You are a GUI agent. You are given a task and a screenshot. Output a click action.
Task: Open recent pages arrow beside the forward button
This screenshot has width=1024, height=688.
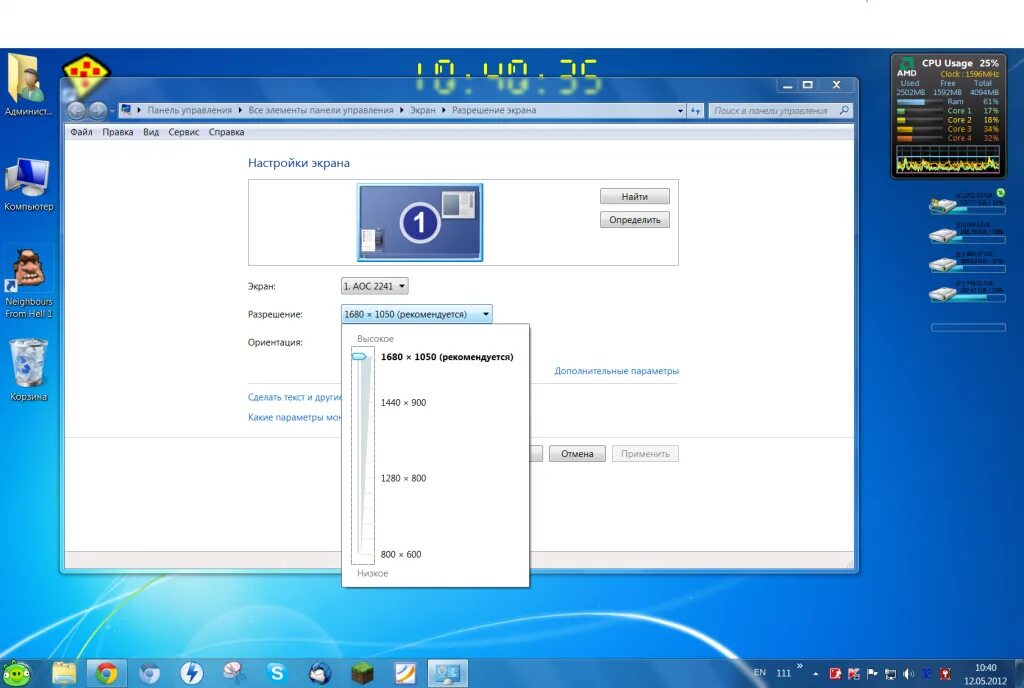(112, 111)
